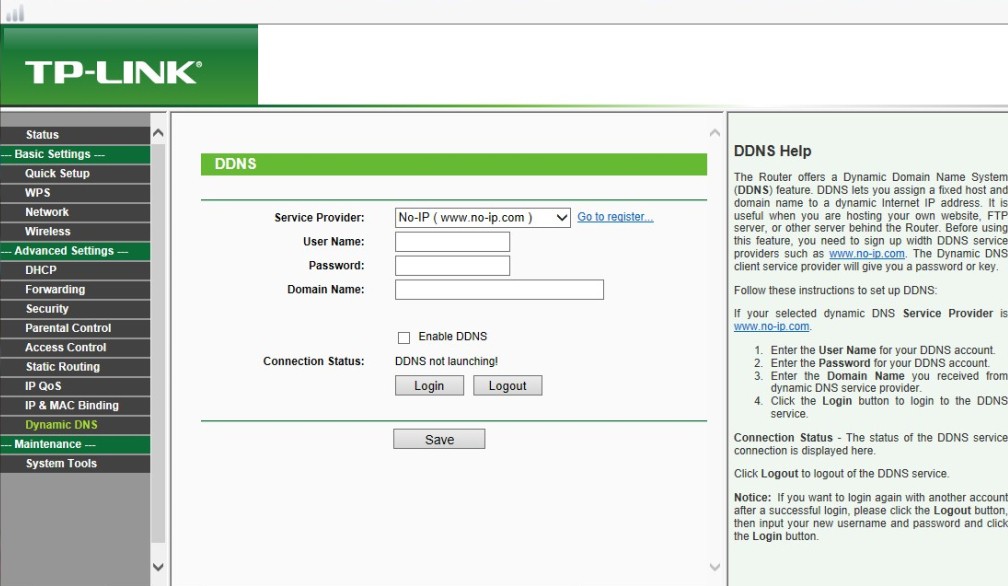Open Static Routing page
1008x586 pixels.
pos(75,366)
